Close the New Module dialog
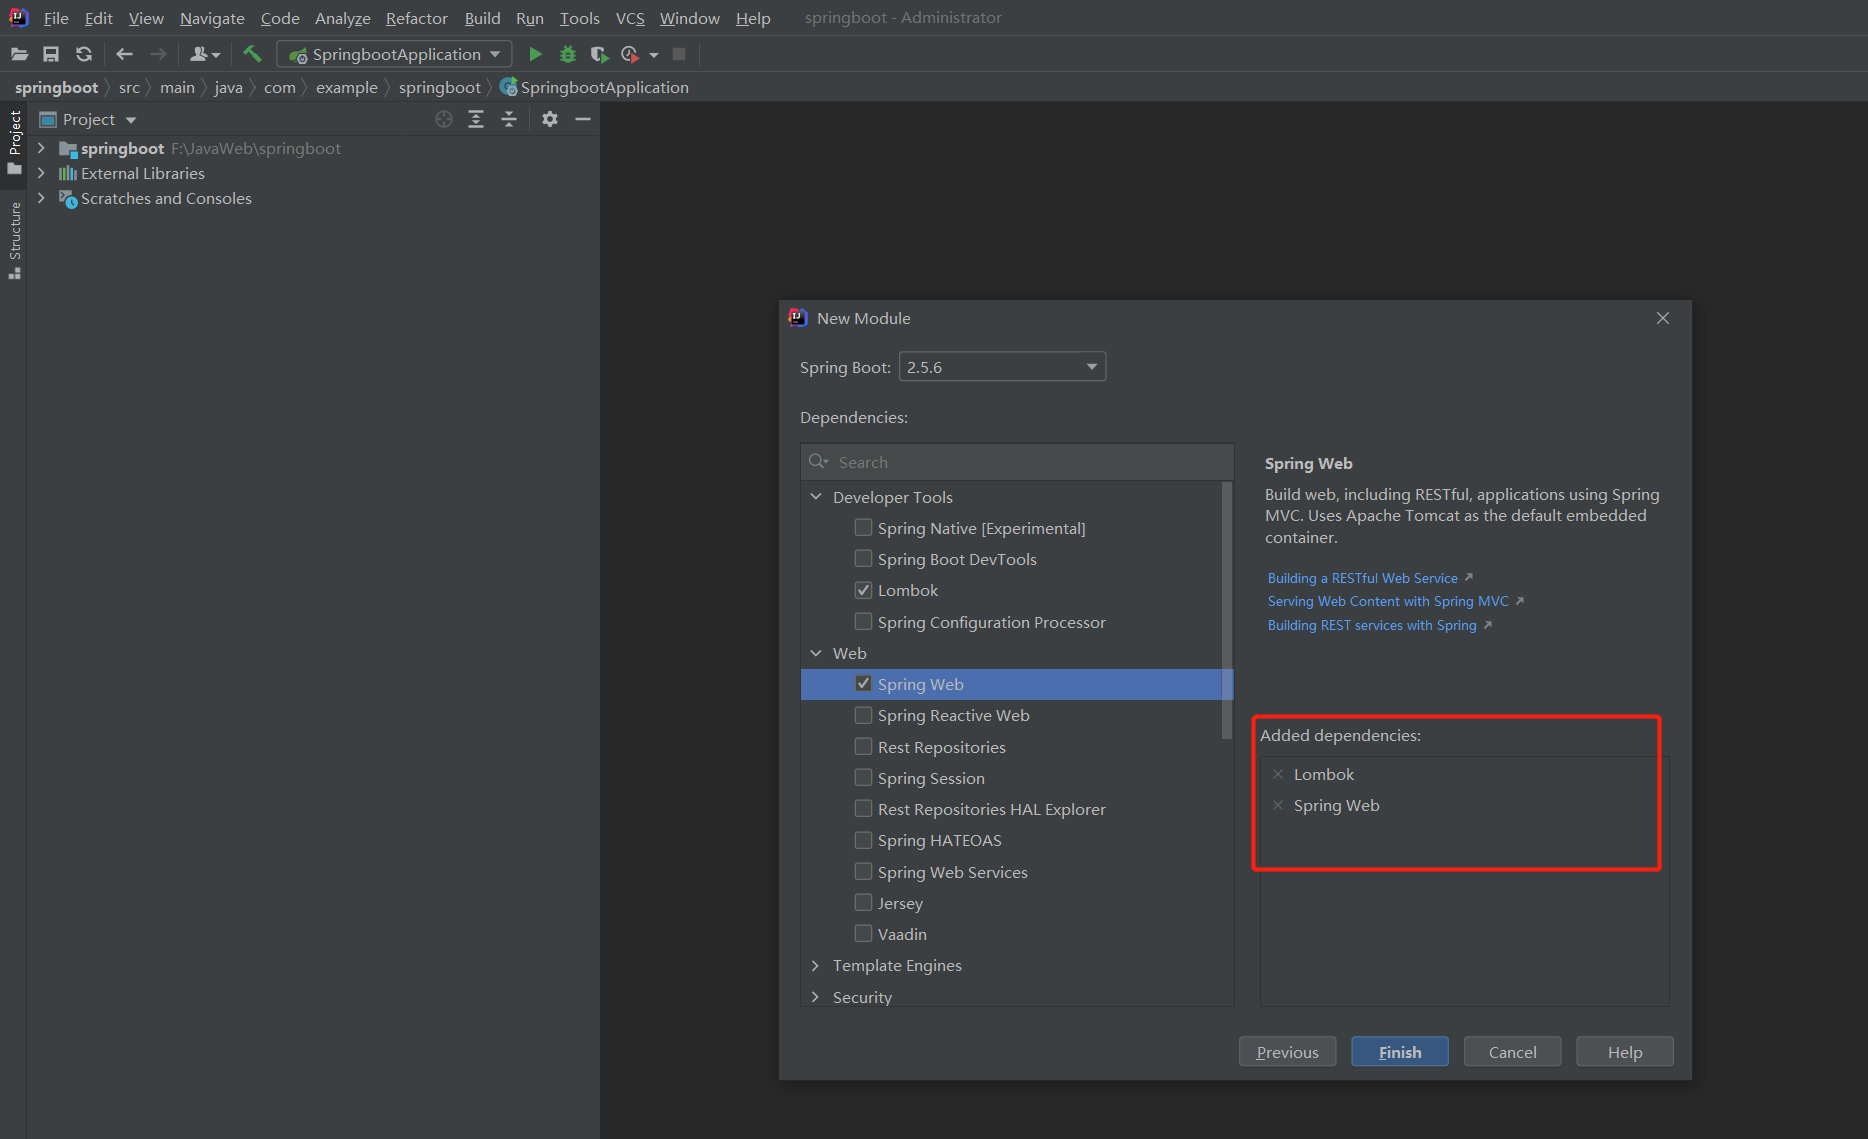This screenshot has height=1139, width=1868. (x=1663, y=318)
